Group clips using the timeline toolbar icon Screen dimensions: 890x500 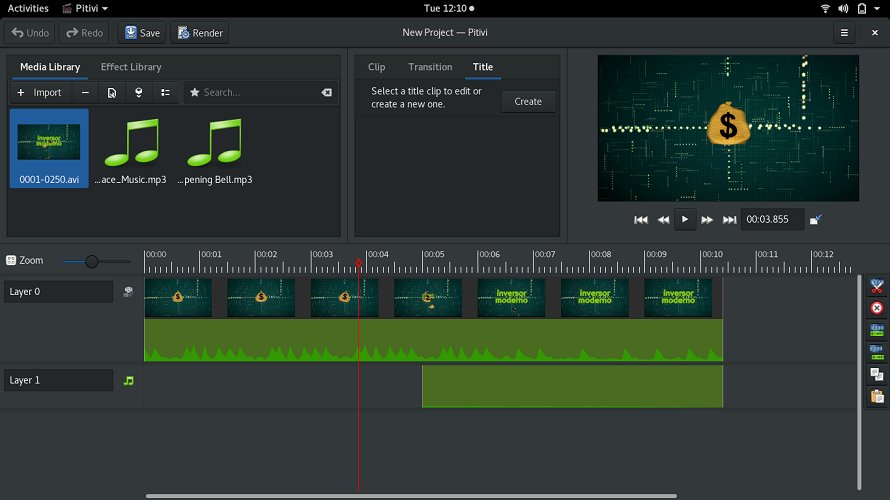point(877,330)
